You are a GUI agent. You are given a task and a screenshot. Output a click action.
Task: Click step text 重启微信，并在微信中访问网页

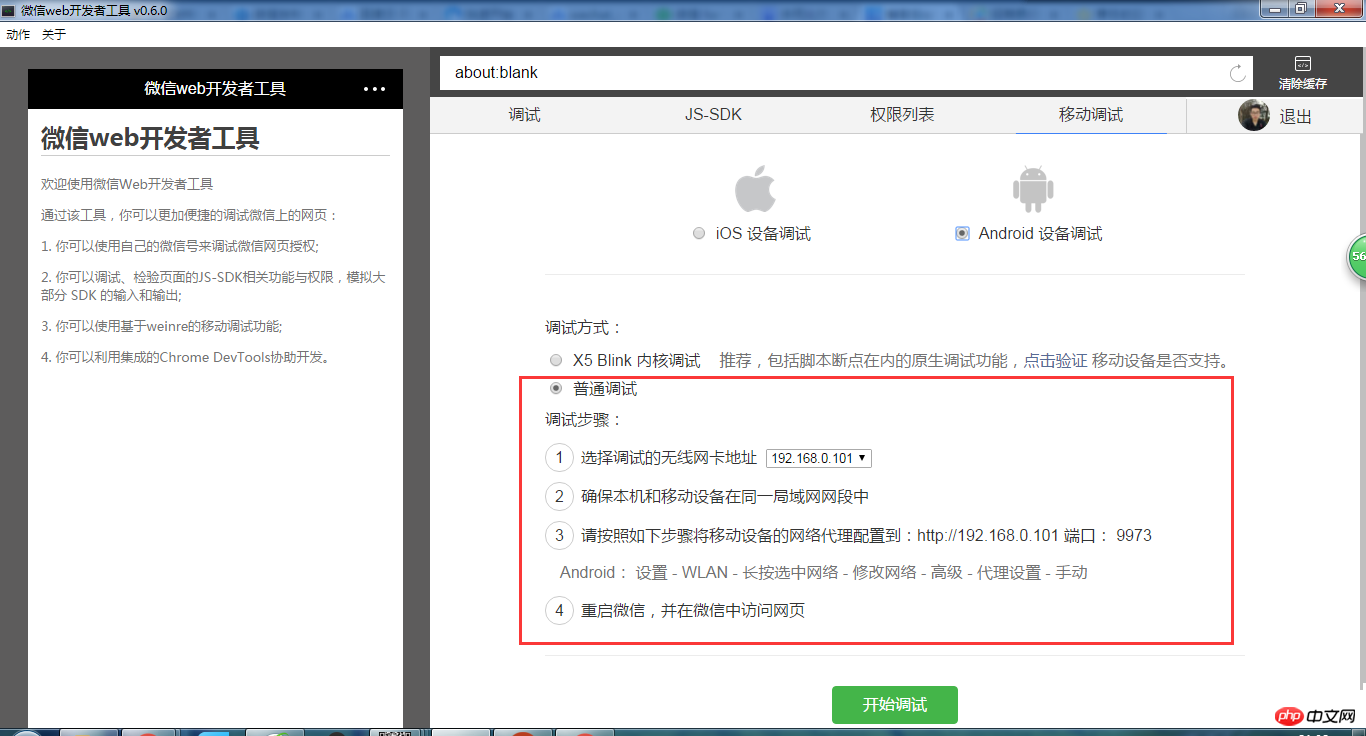tap(693, 610)
